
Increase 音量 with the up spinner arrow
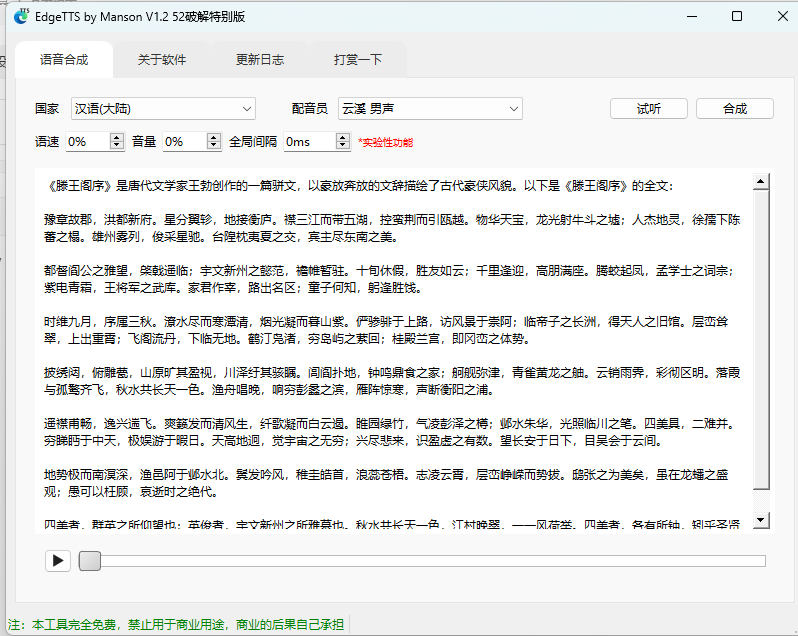point(213,138)
